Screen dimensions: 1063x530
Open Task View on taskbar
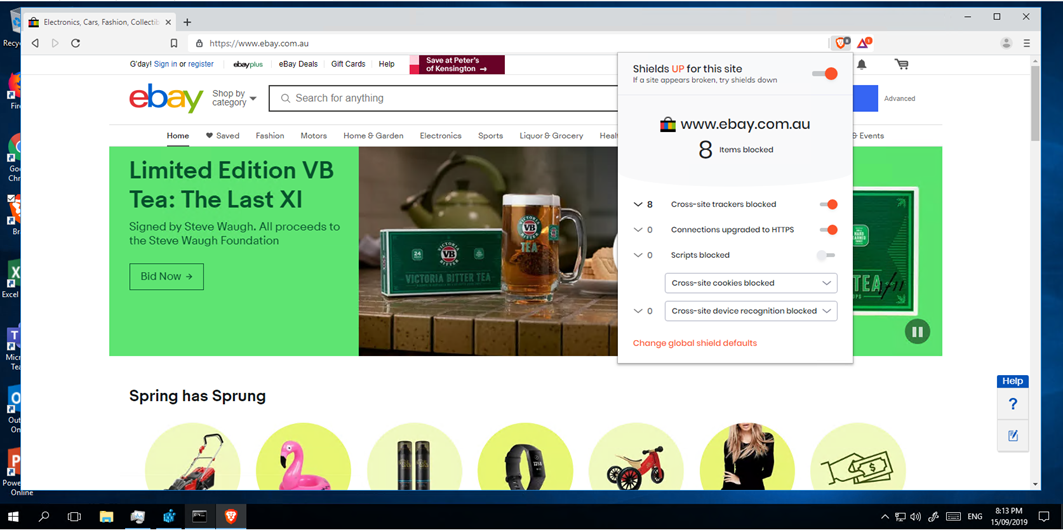click(75, 516)
